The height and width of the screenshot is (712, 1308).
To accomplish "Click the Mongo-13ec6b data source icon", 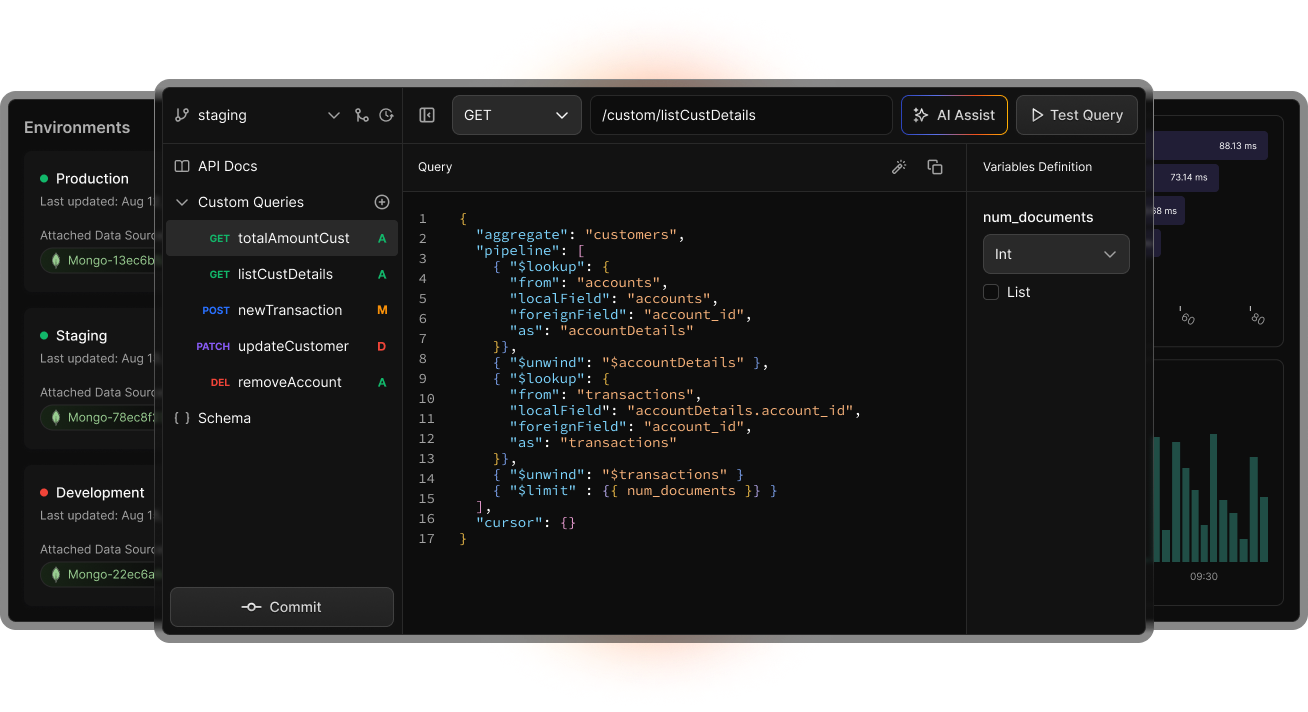I will pos(55,261).
